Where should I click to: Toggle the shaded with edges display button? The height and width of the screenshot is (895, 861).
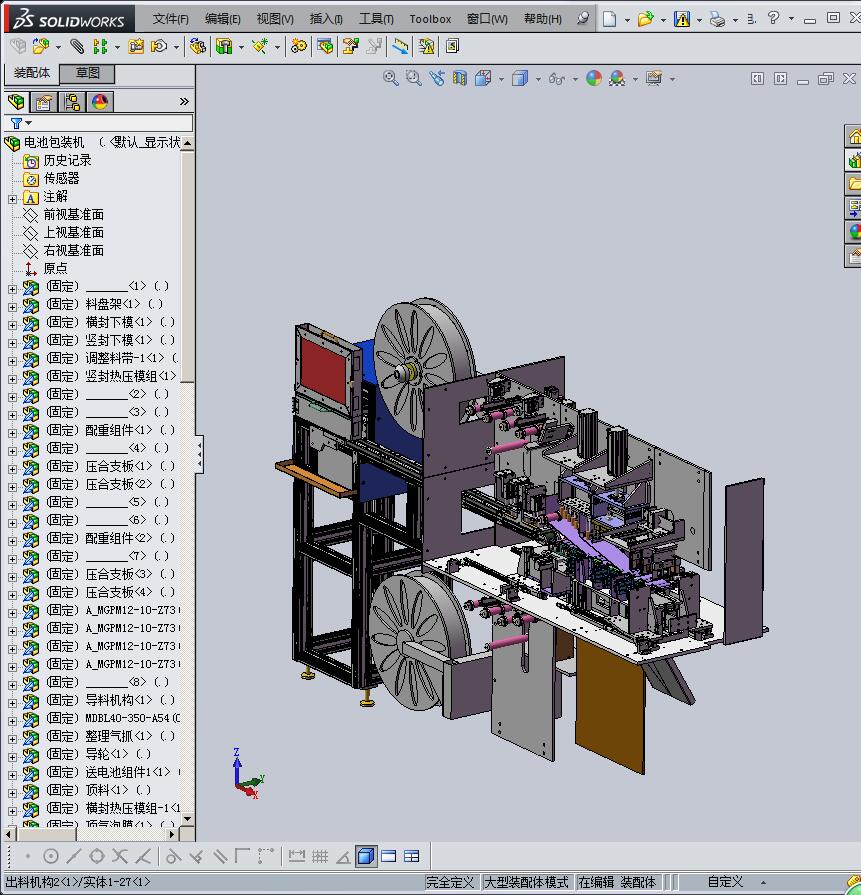click(x=365, y=856)
